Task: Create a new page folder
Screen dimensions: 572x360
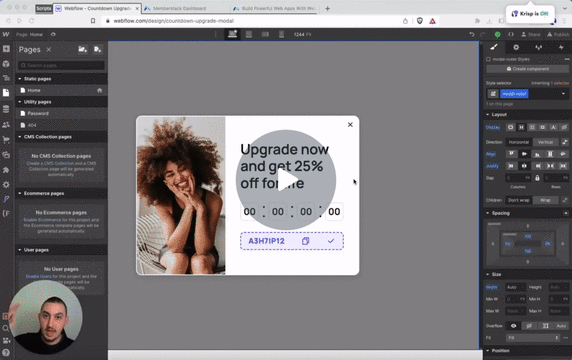Action: (x=83, y=49)
